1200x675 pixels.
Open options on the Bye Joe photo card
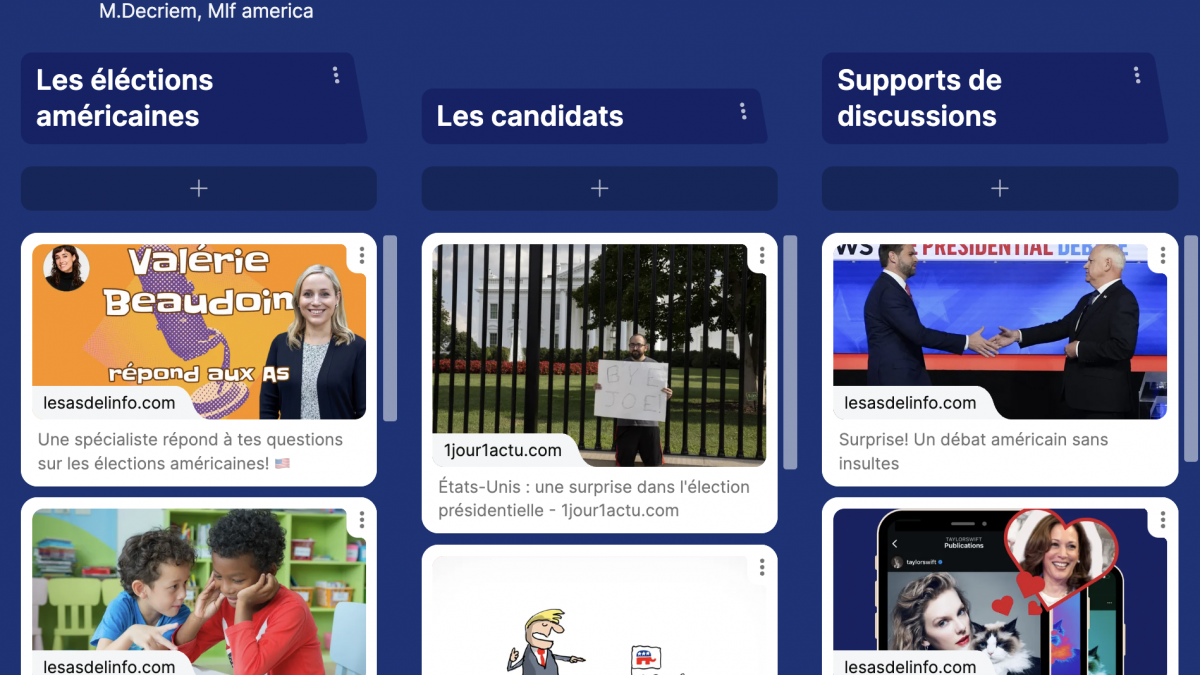(x=762, y=257)
